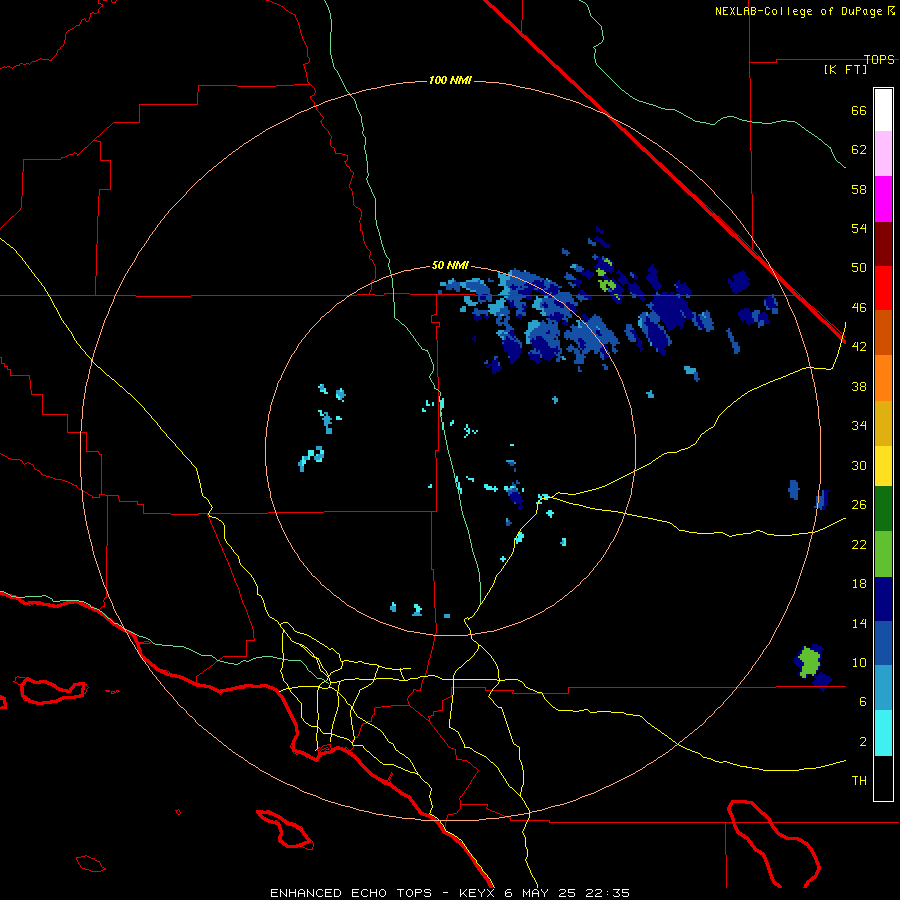Click the legend value 18
900x900 pixels.
pyautogui.click(x=859, y=584)
